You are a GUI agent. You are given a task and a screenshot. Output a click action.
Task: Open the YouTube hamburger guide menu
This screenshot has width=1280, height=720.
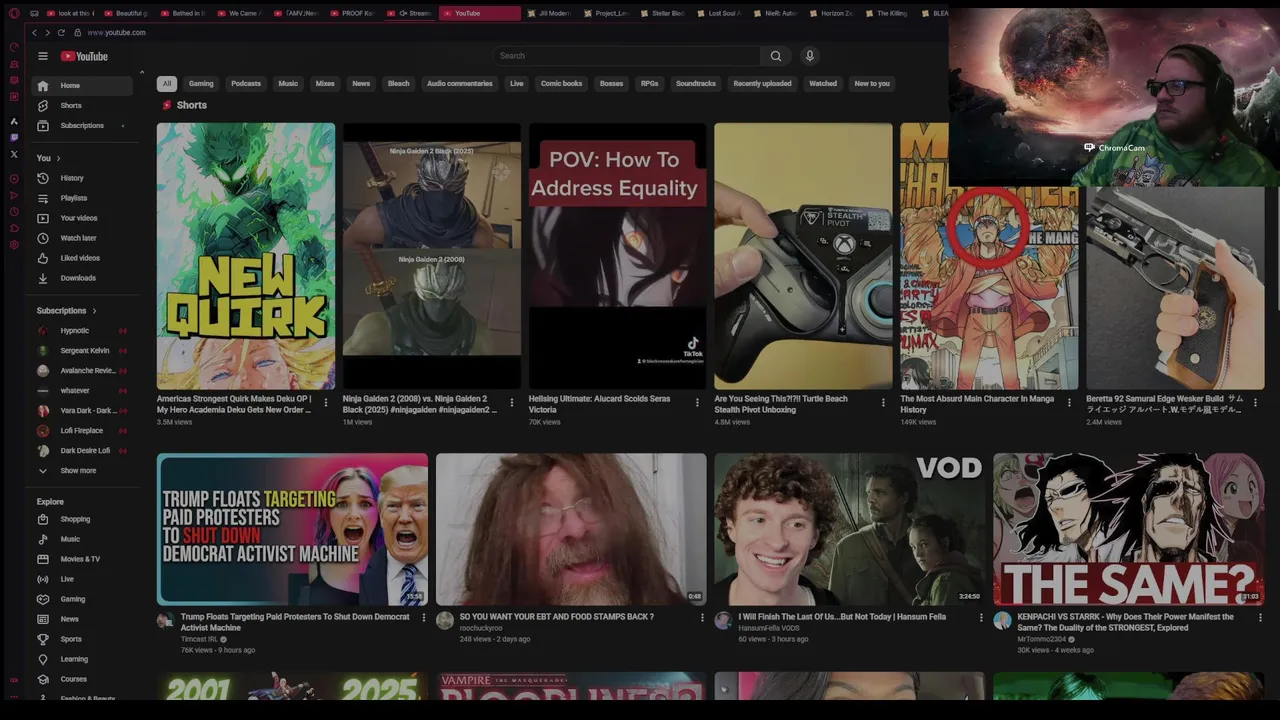tap(43, 56)
